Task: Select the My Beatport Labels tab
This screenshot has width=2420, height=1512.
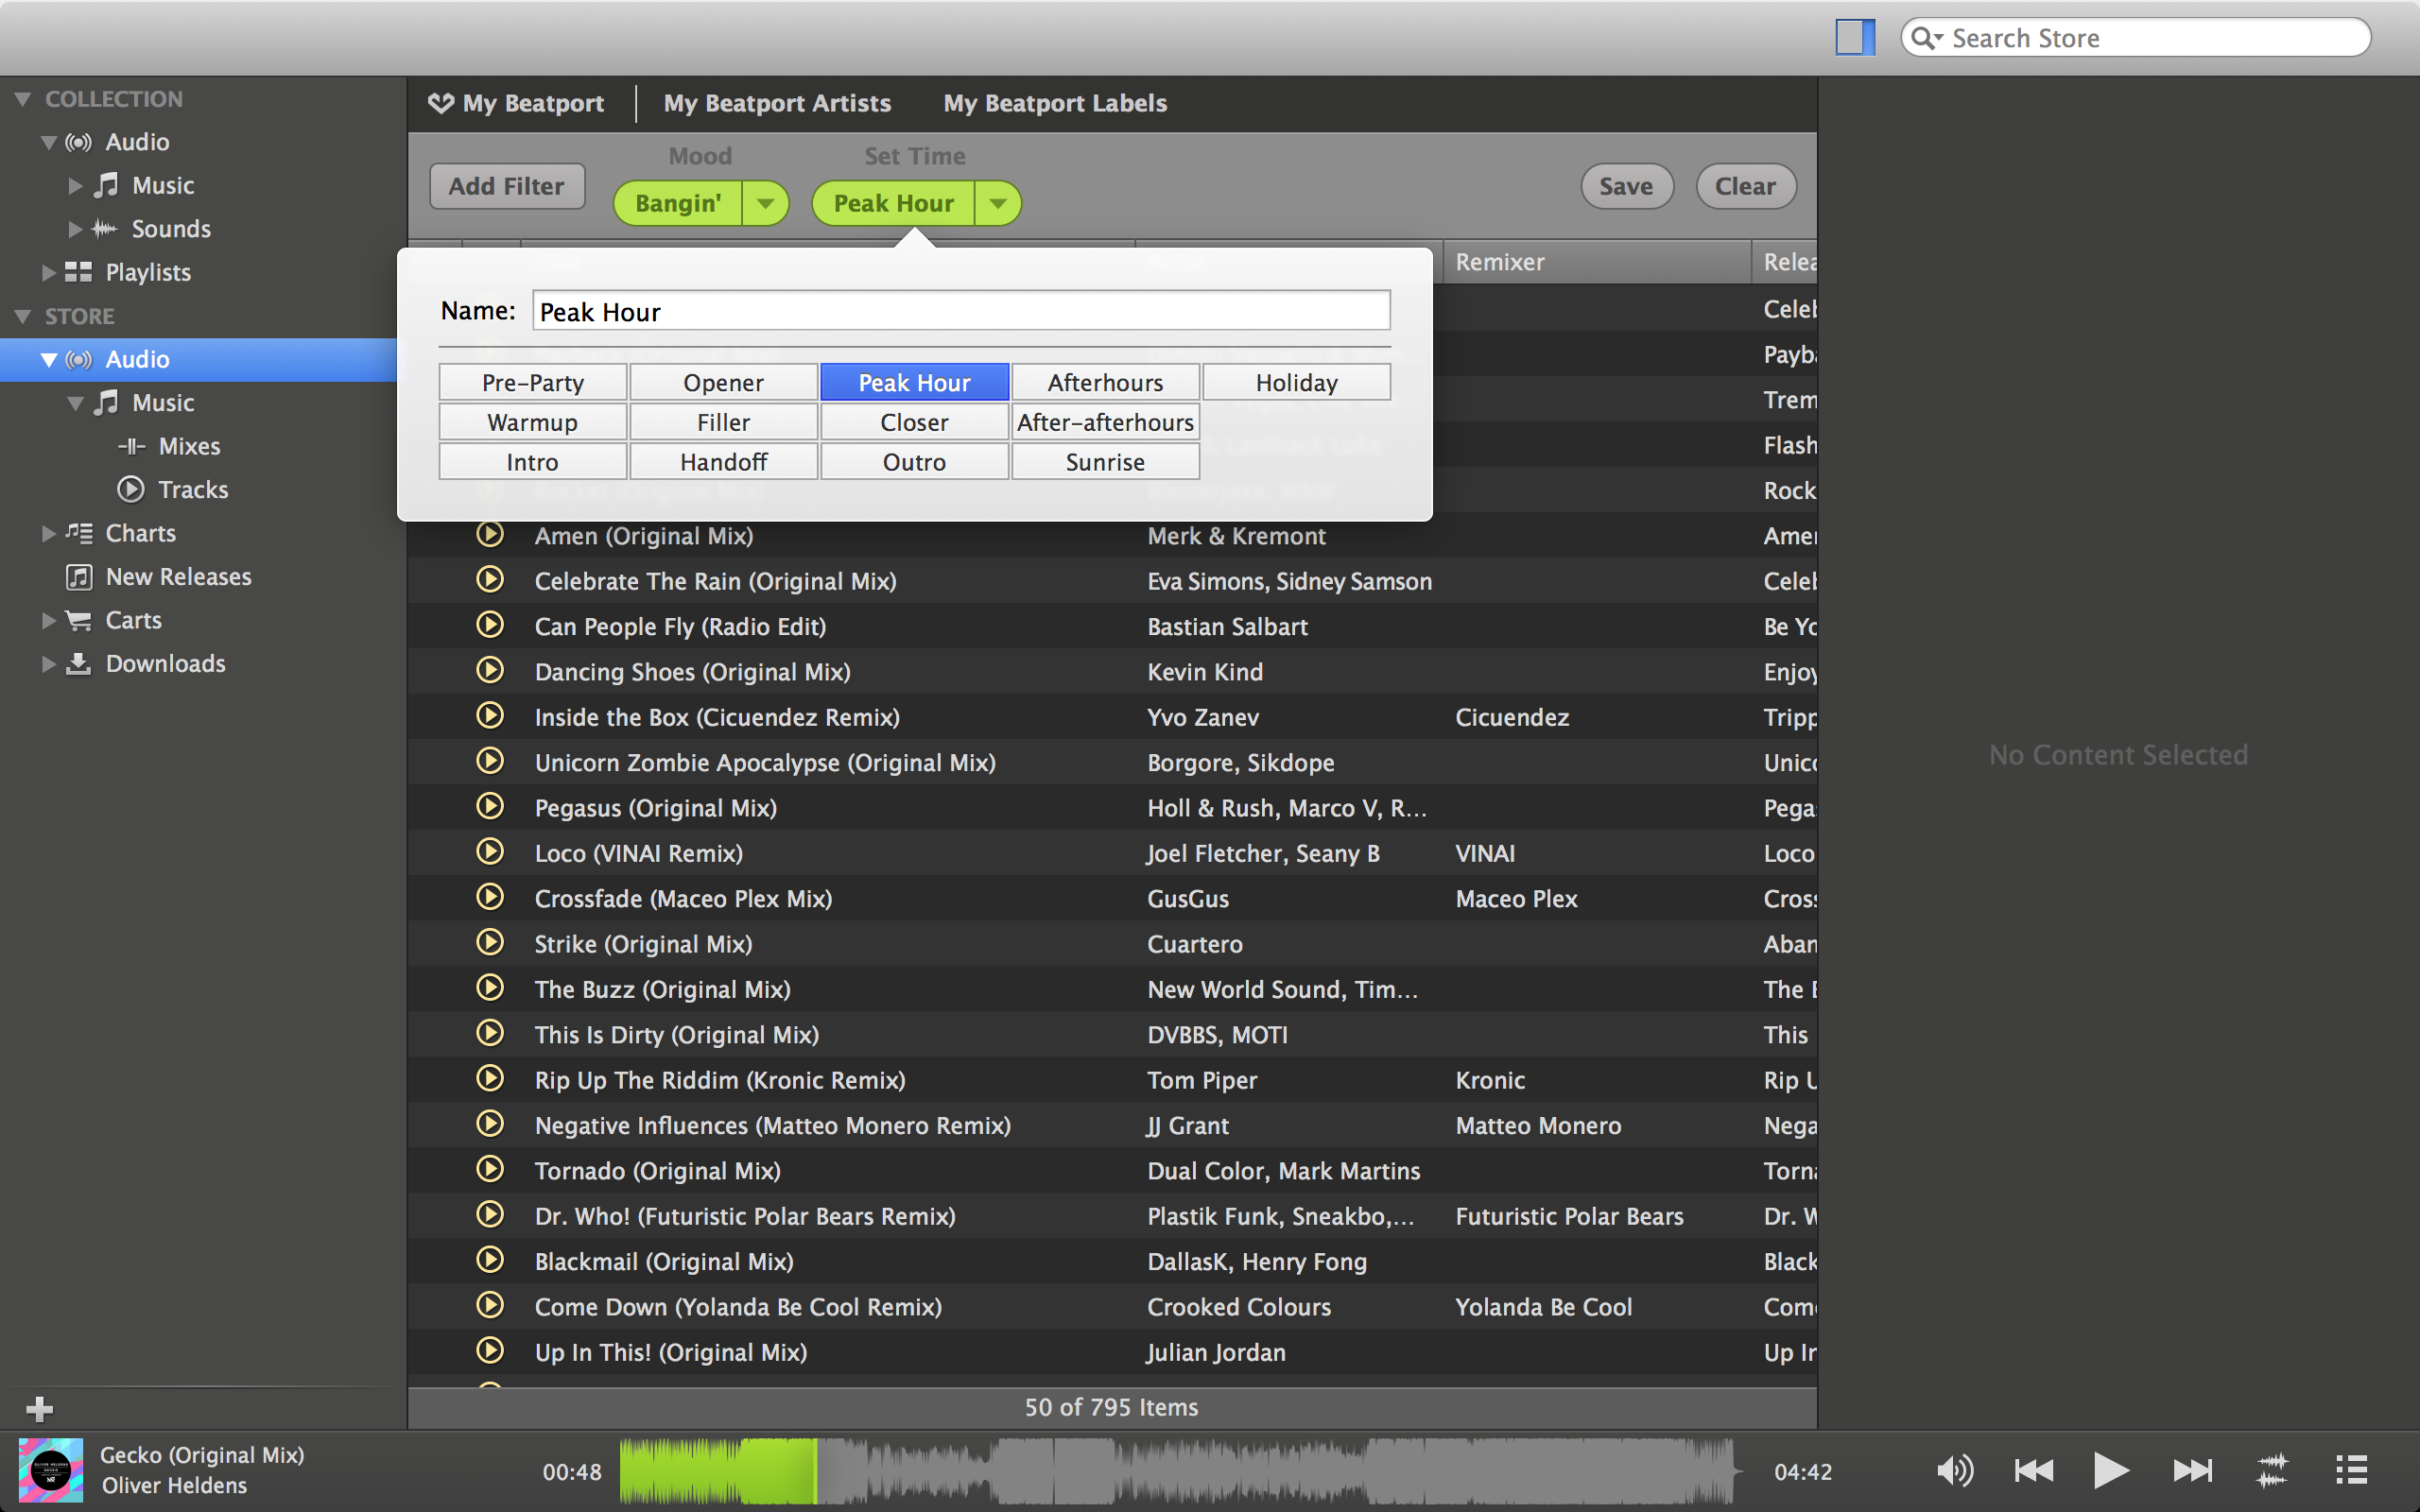Action: [1054, 103]
